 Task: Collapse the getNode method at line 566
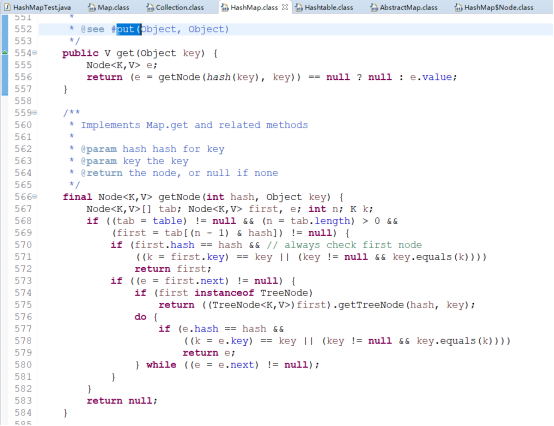(35, 197)
